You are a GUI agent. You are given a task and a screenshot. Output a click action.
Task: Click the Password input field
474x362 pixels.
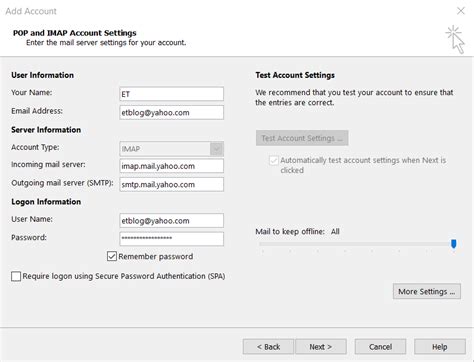coord(172,239)
